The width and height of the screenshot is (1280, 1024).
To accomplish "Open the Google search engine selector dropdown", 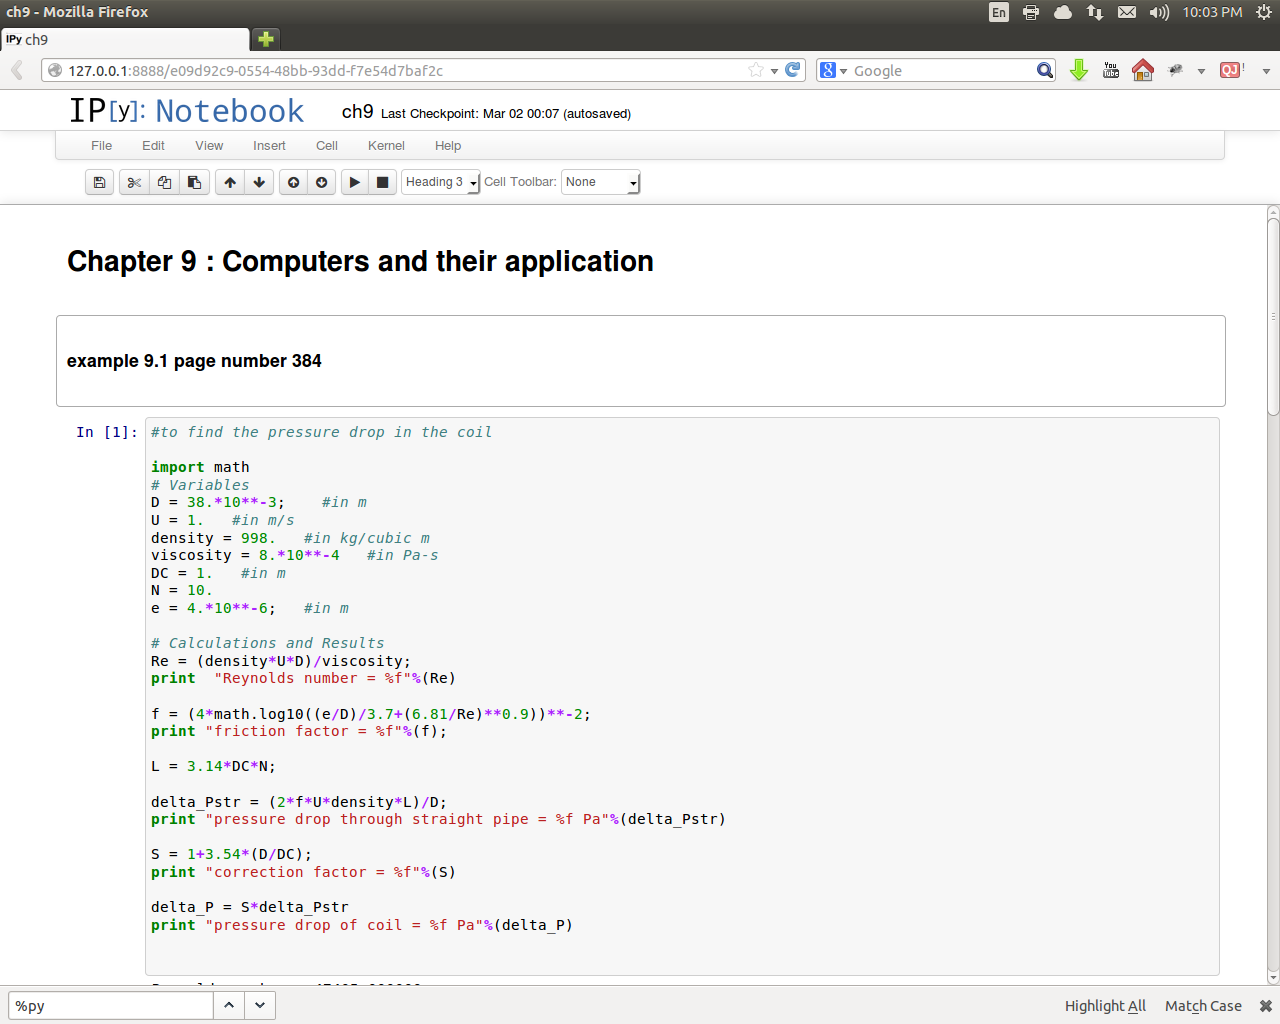I will tap(833, 70).
